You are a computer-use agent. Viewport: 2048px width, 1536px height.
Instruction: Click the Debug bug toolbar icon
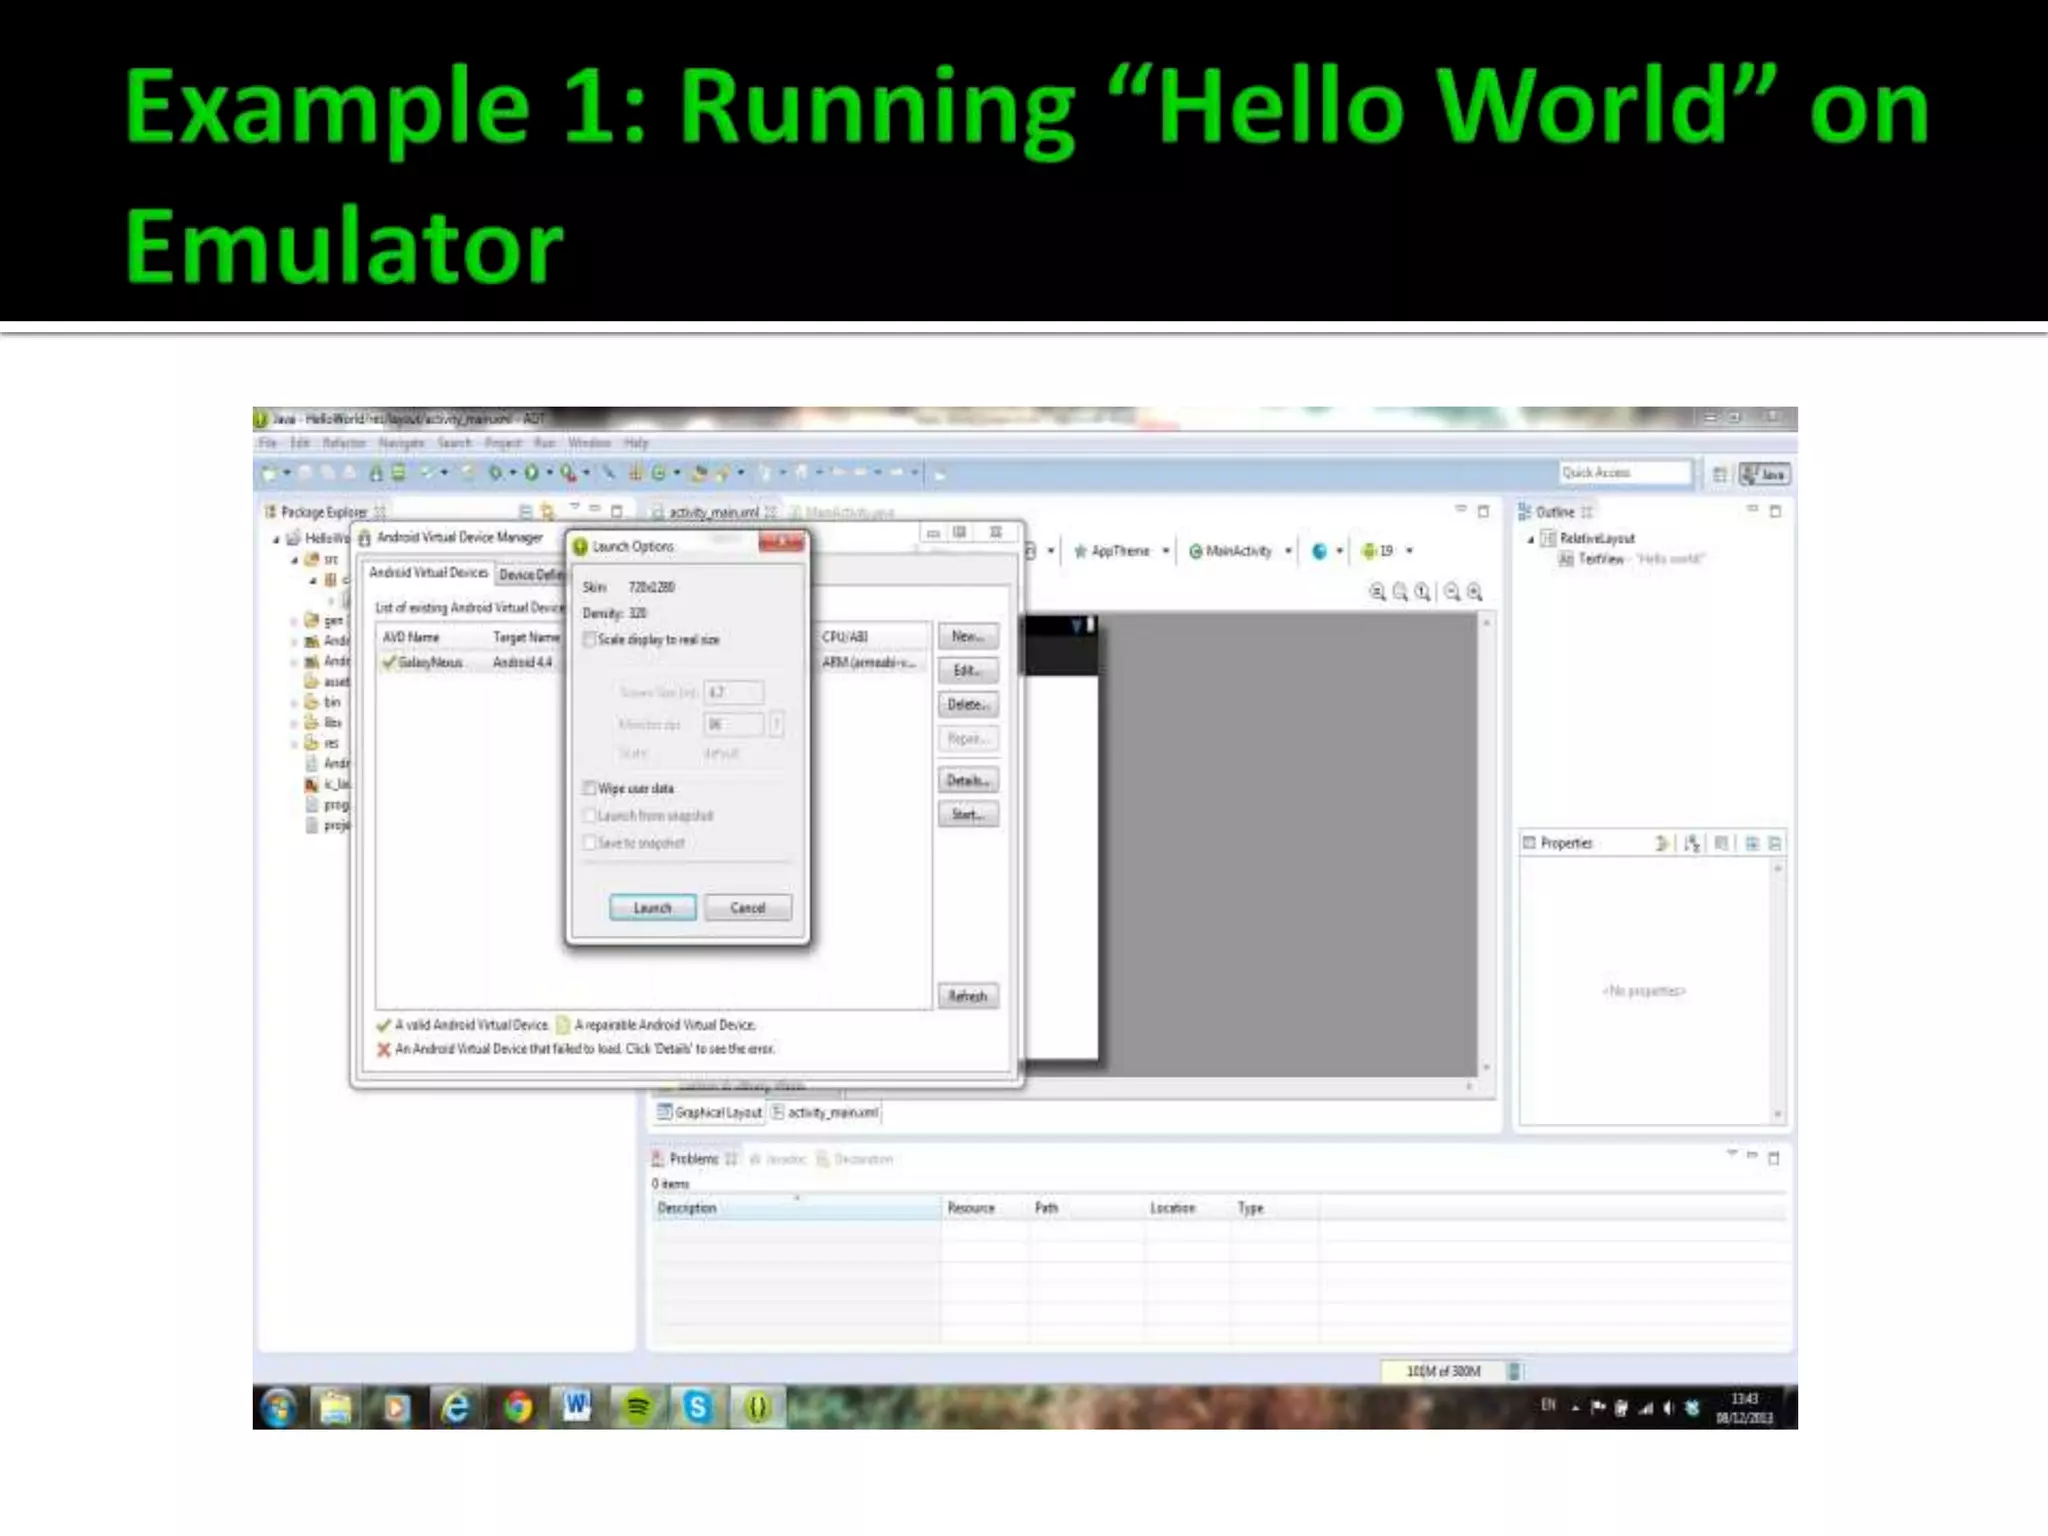coord(495,473)
